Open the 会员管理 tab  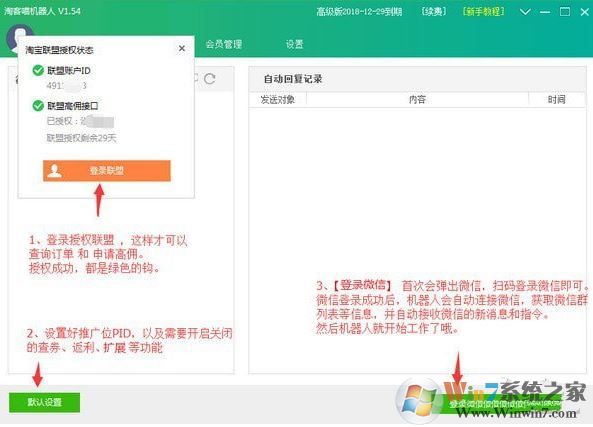coord(224,44)
